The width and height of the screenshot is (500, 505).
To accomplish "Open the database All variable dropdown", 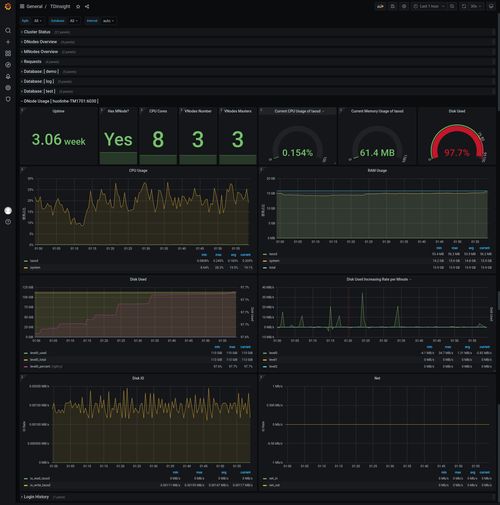I will [x=74, y=21].
